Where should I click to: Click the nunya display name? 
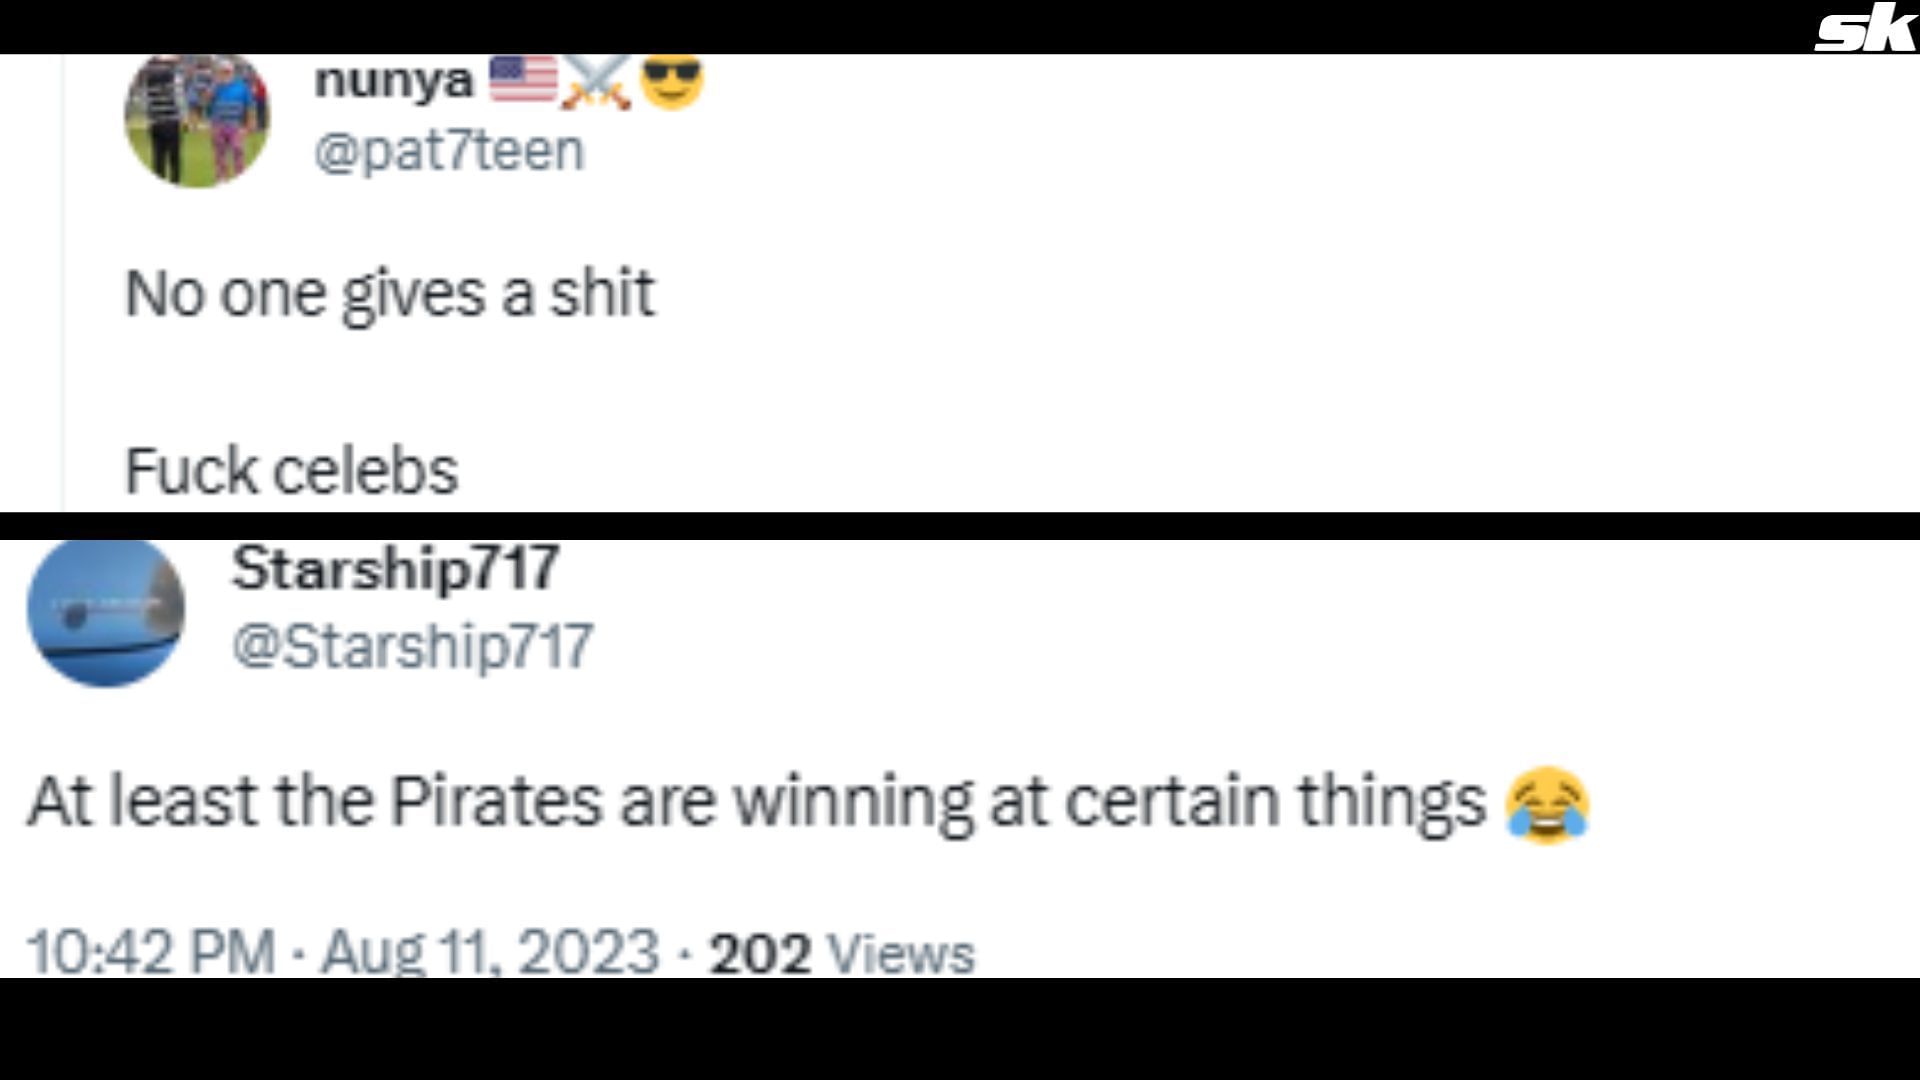click(393, 80)
